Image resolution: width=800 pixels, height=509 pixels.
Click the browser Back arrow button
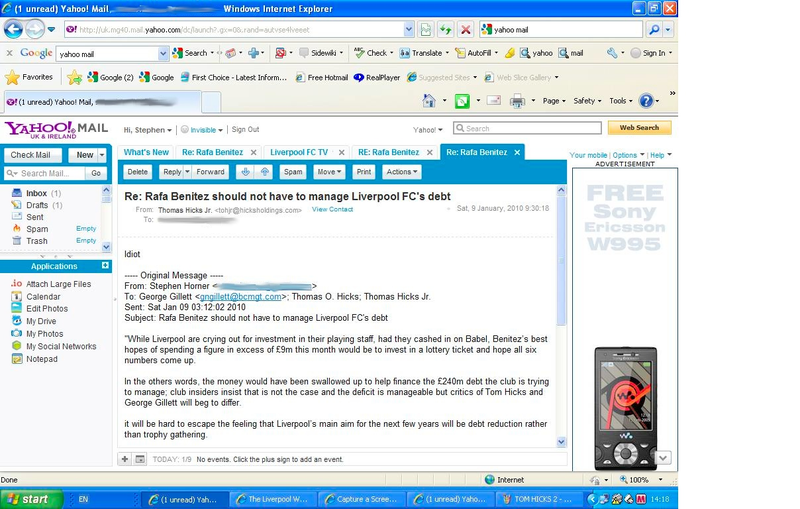[x=13, y=30]
